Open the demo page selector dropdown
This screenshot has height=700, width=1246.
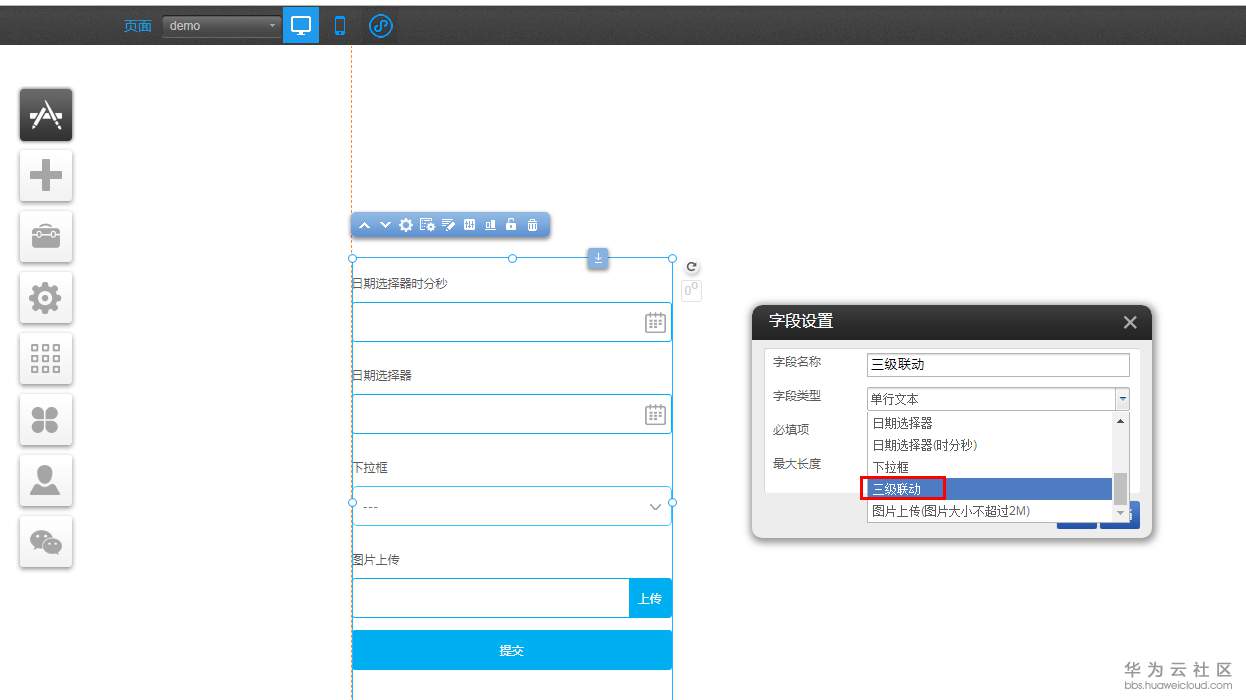click(x=222, y=26)
